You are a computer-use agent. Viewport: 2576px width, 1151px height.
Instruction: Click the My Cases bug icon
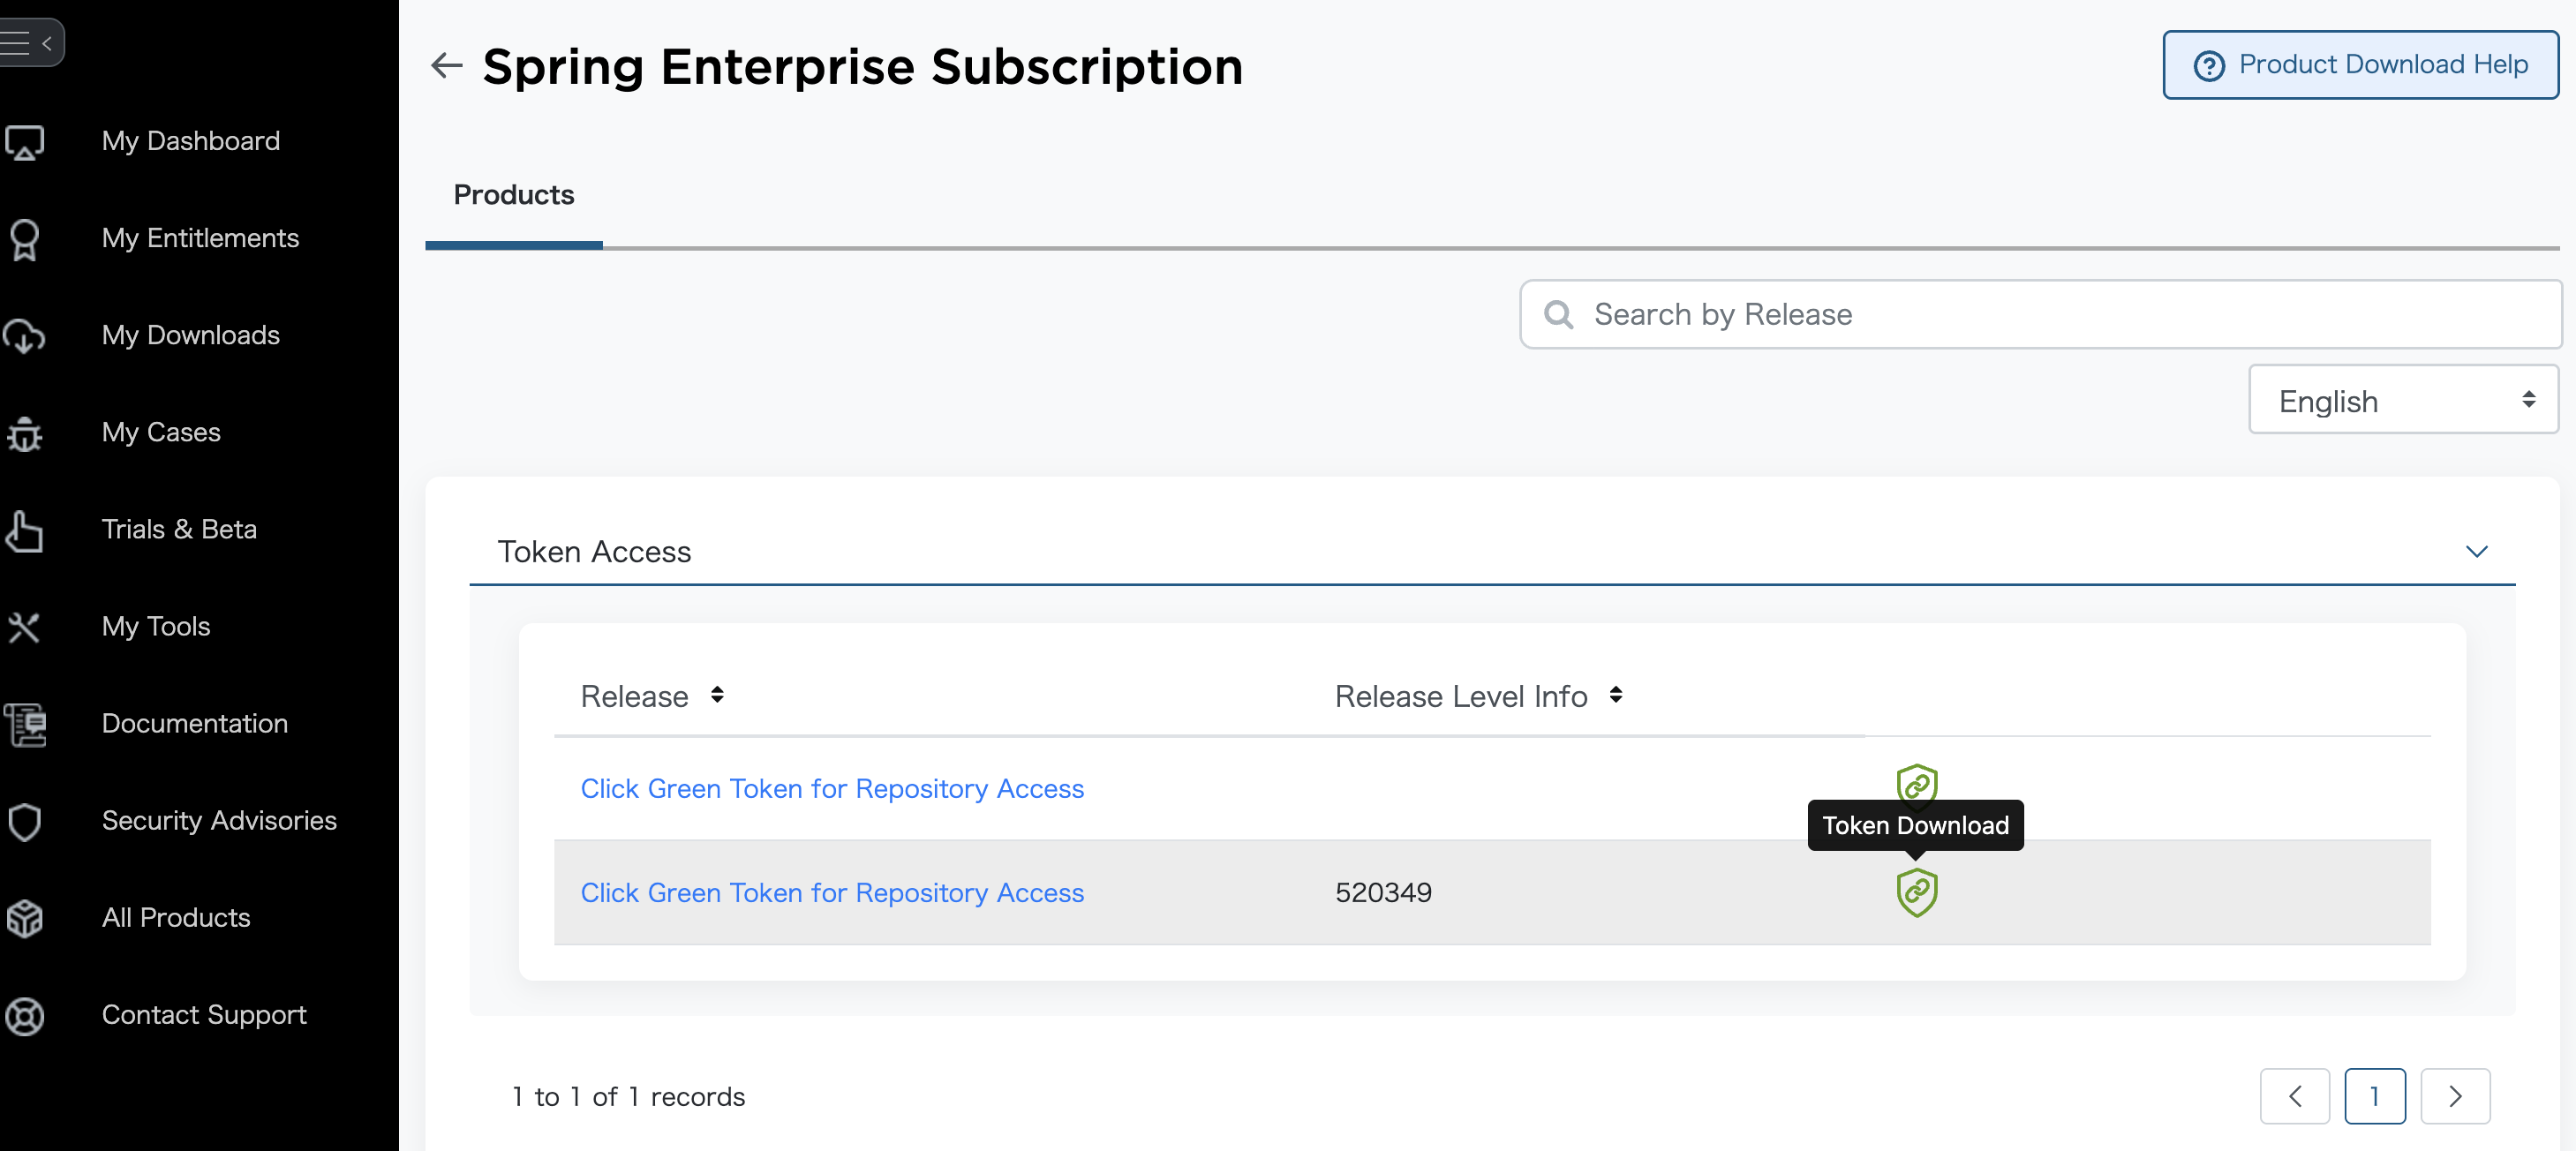[x=25, y=433]
